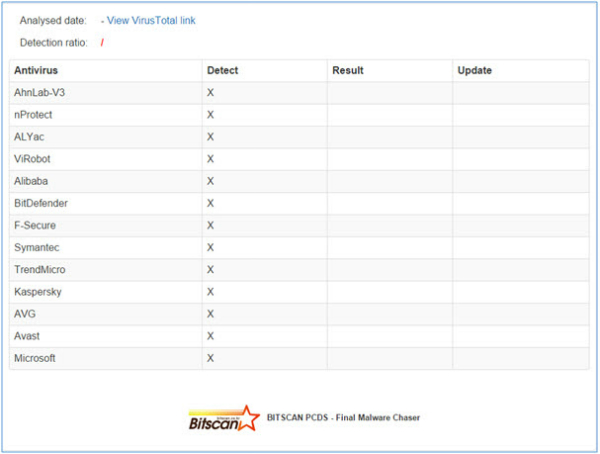The height and width of the screenshot is (454, 600).
Task: Click the F-Secure antivirus name
Action: (x=35, y=225)
